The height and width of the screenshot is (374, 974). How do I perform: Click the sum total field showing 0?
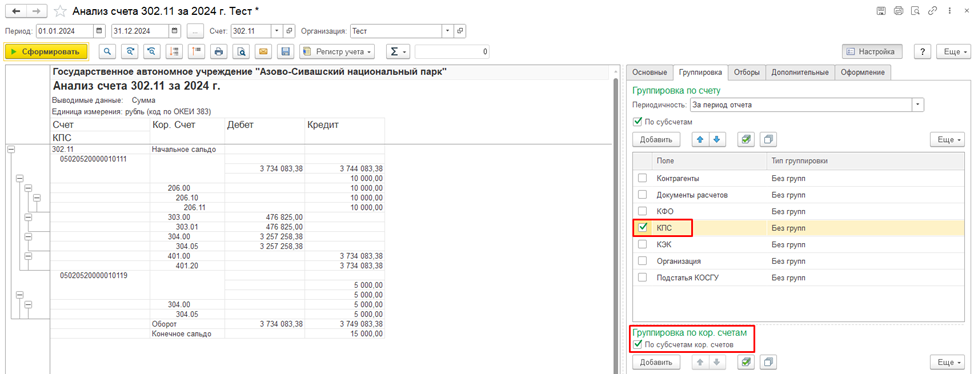point(453,51)
